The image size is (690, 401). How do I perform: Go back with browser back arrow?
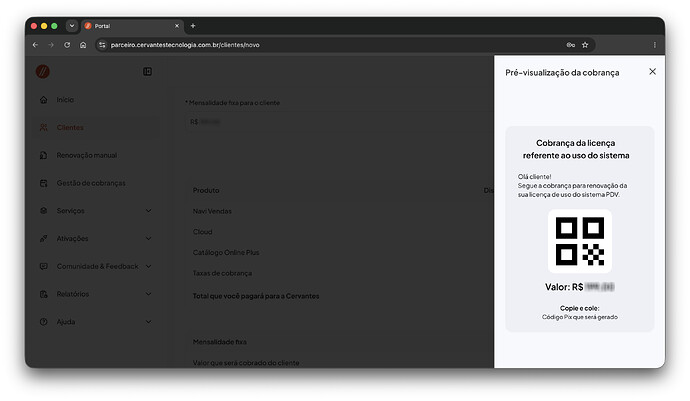[35, 45]
